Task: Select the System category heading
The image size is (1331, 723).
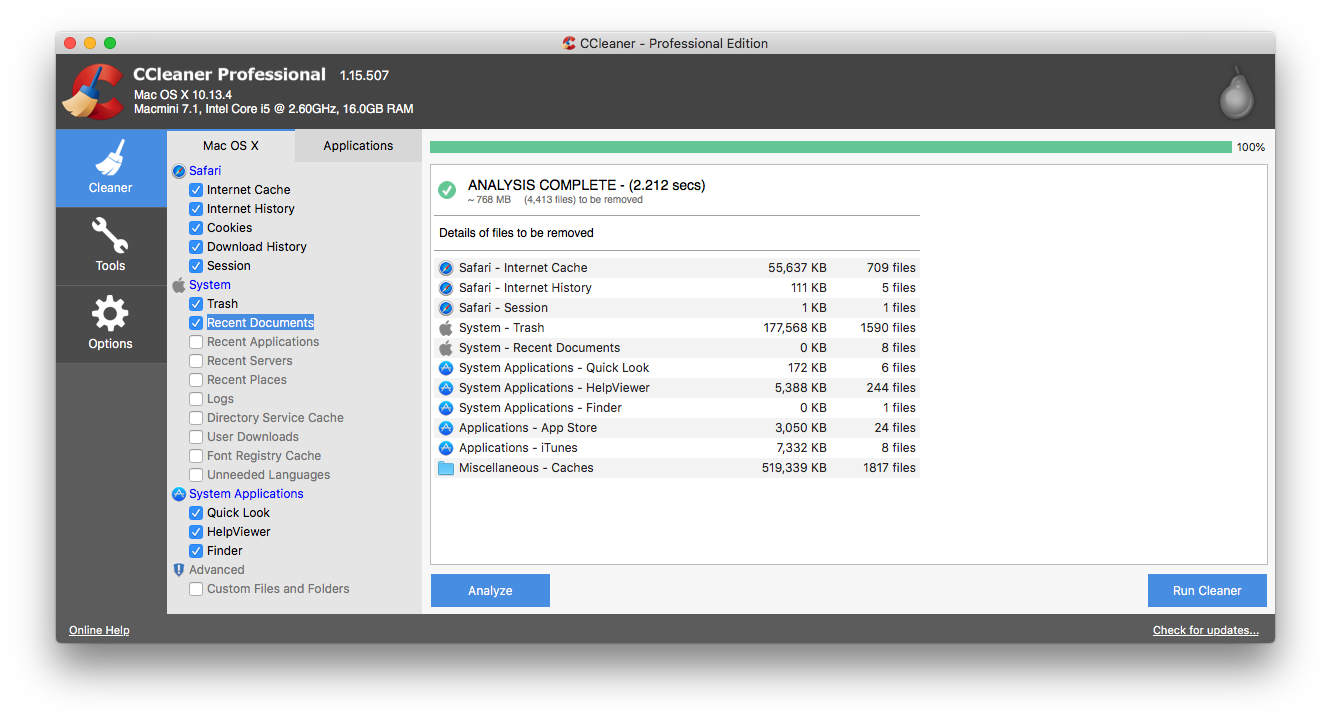Action: pos(210,285)
